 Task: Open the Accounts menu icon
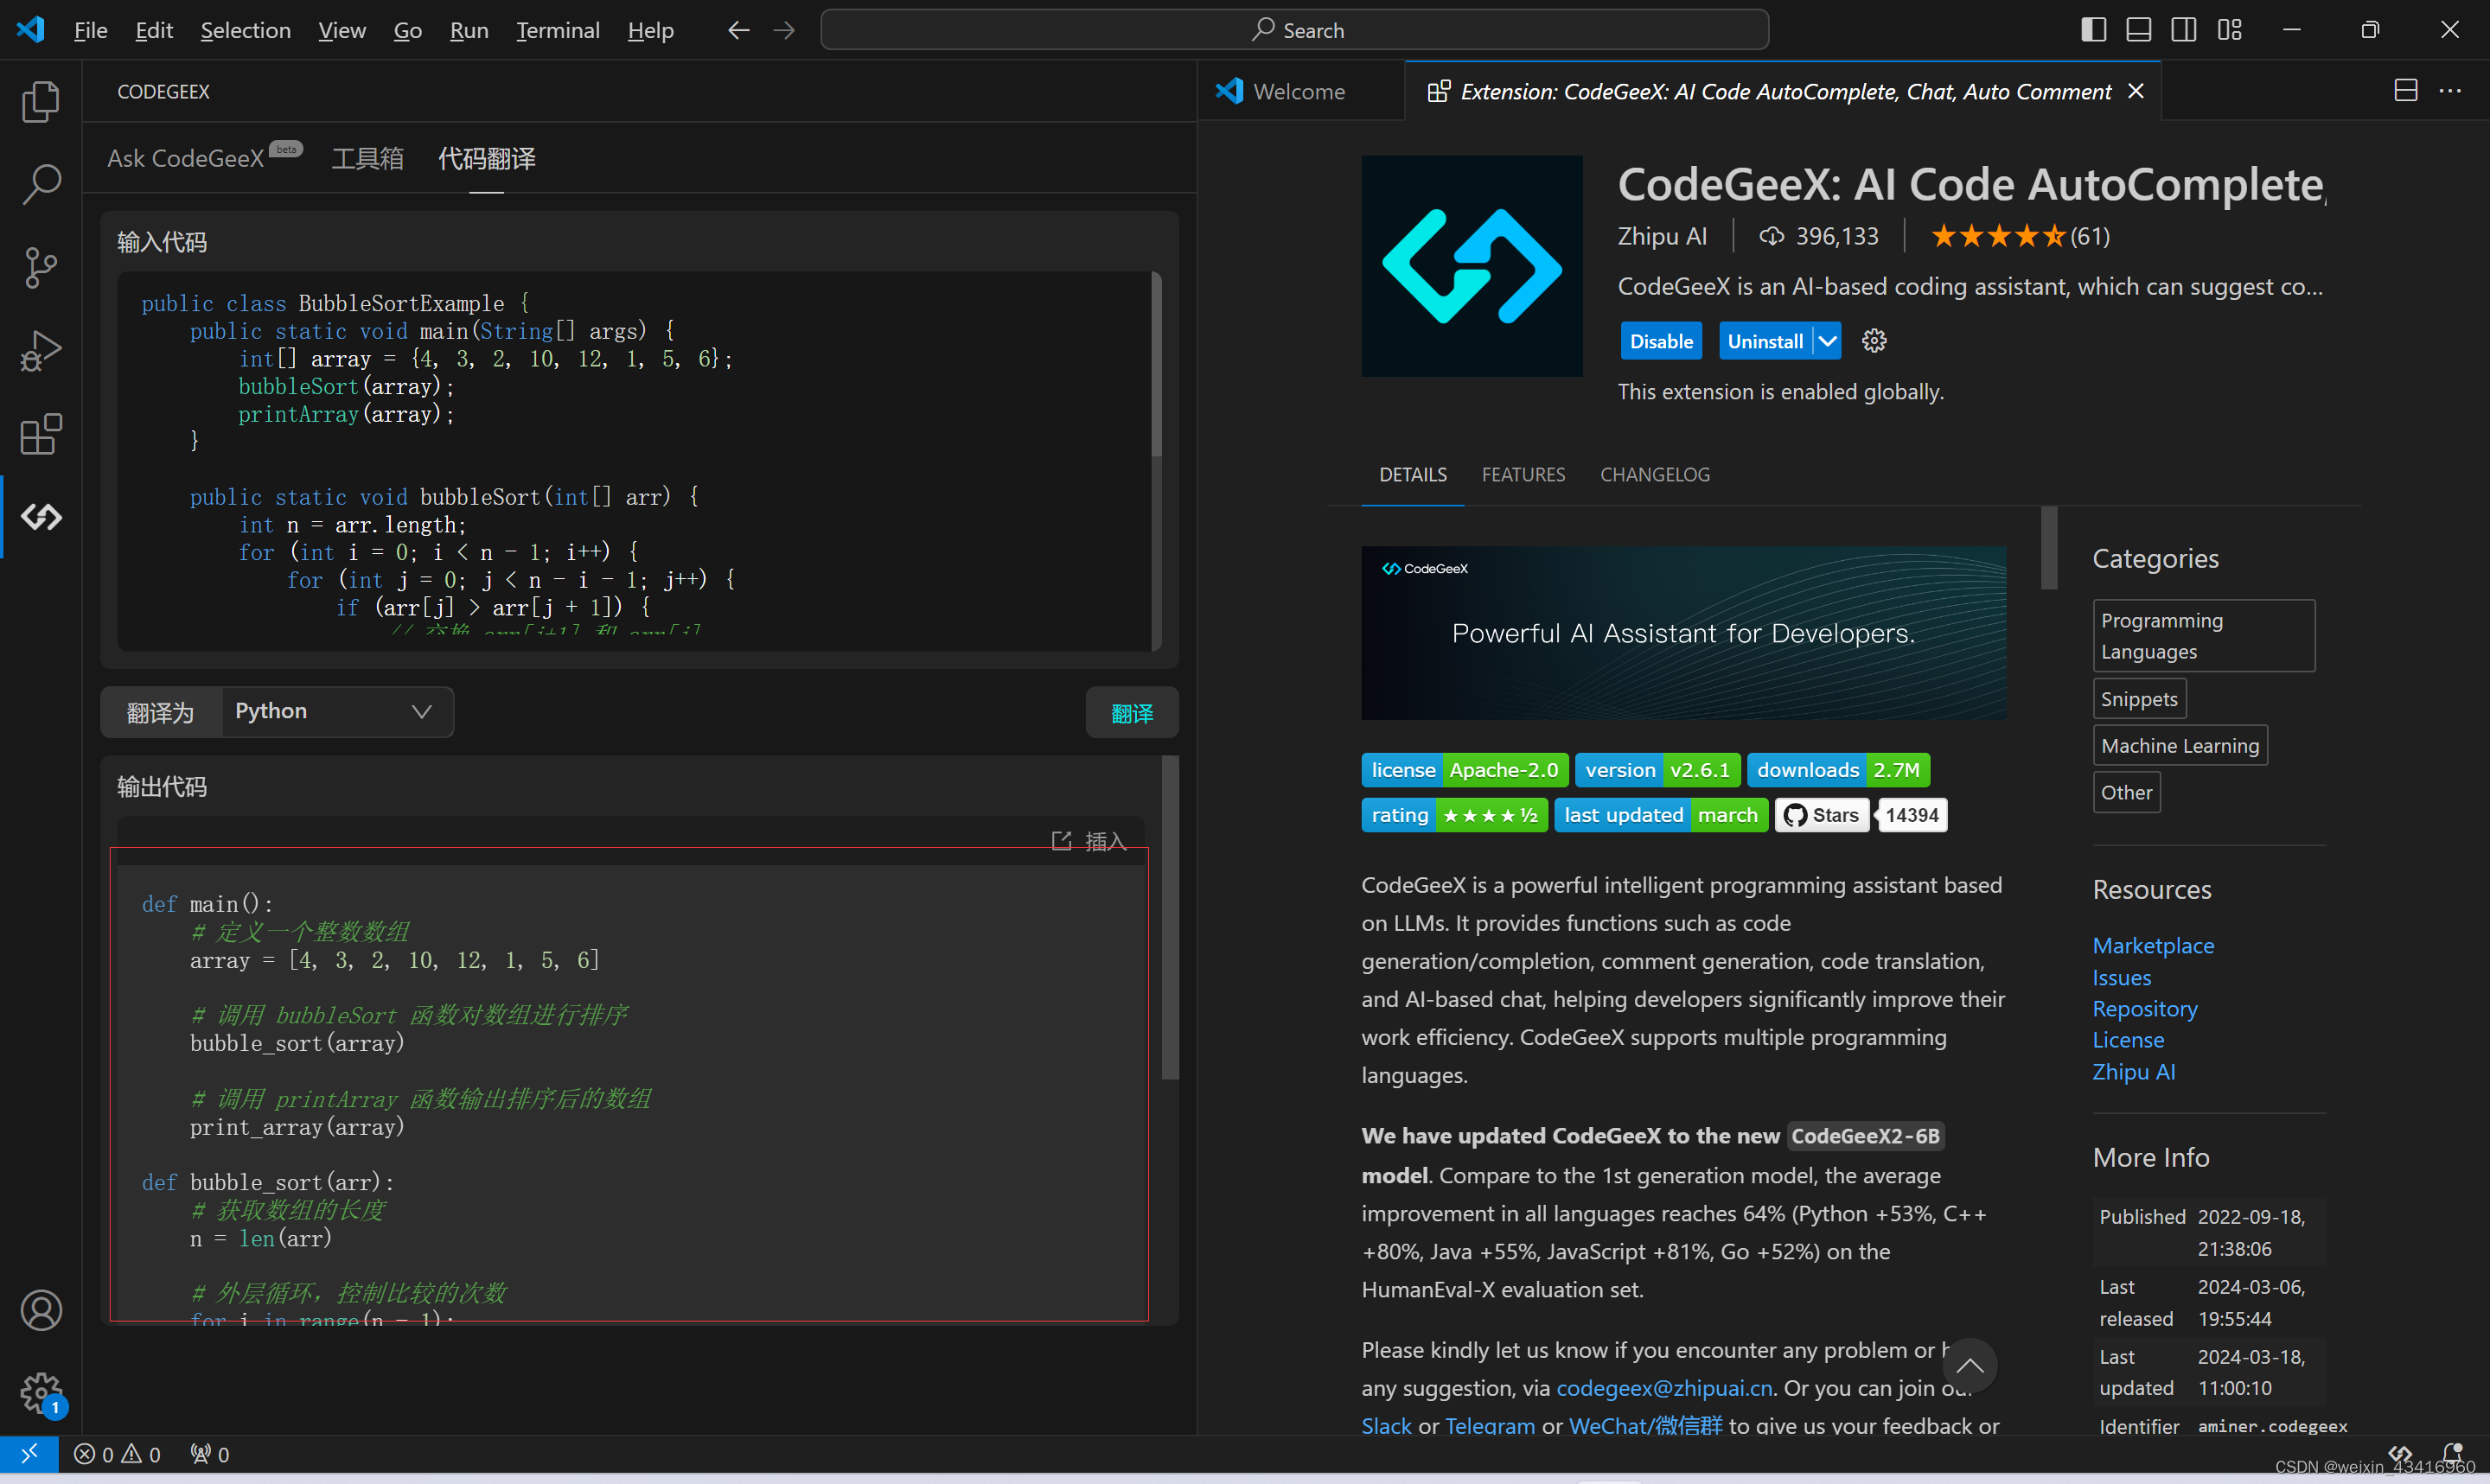point(41,1310)
